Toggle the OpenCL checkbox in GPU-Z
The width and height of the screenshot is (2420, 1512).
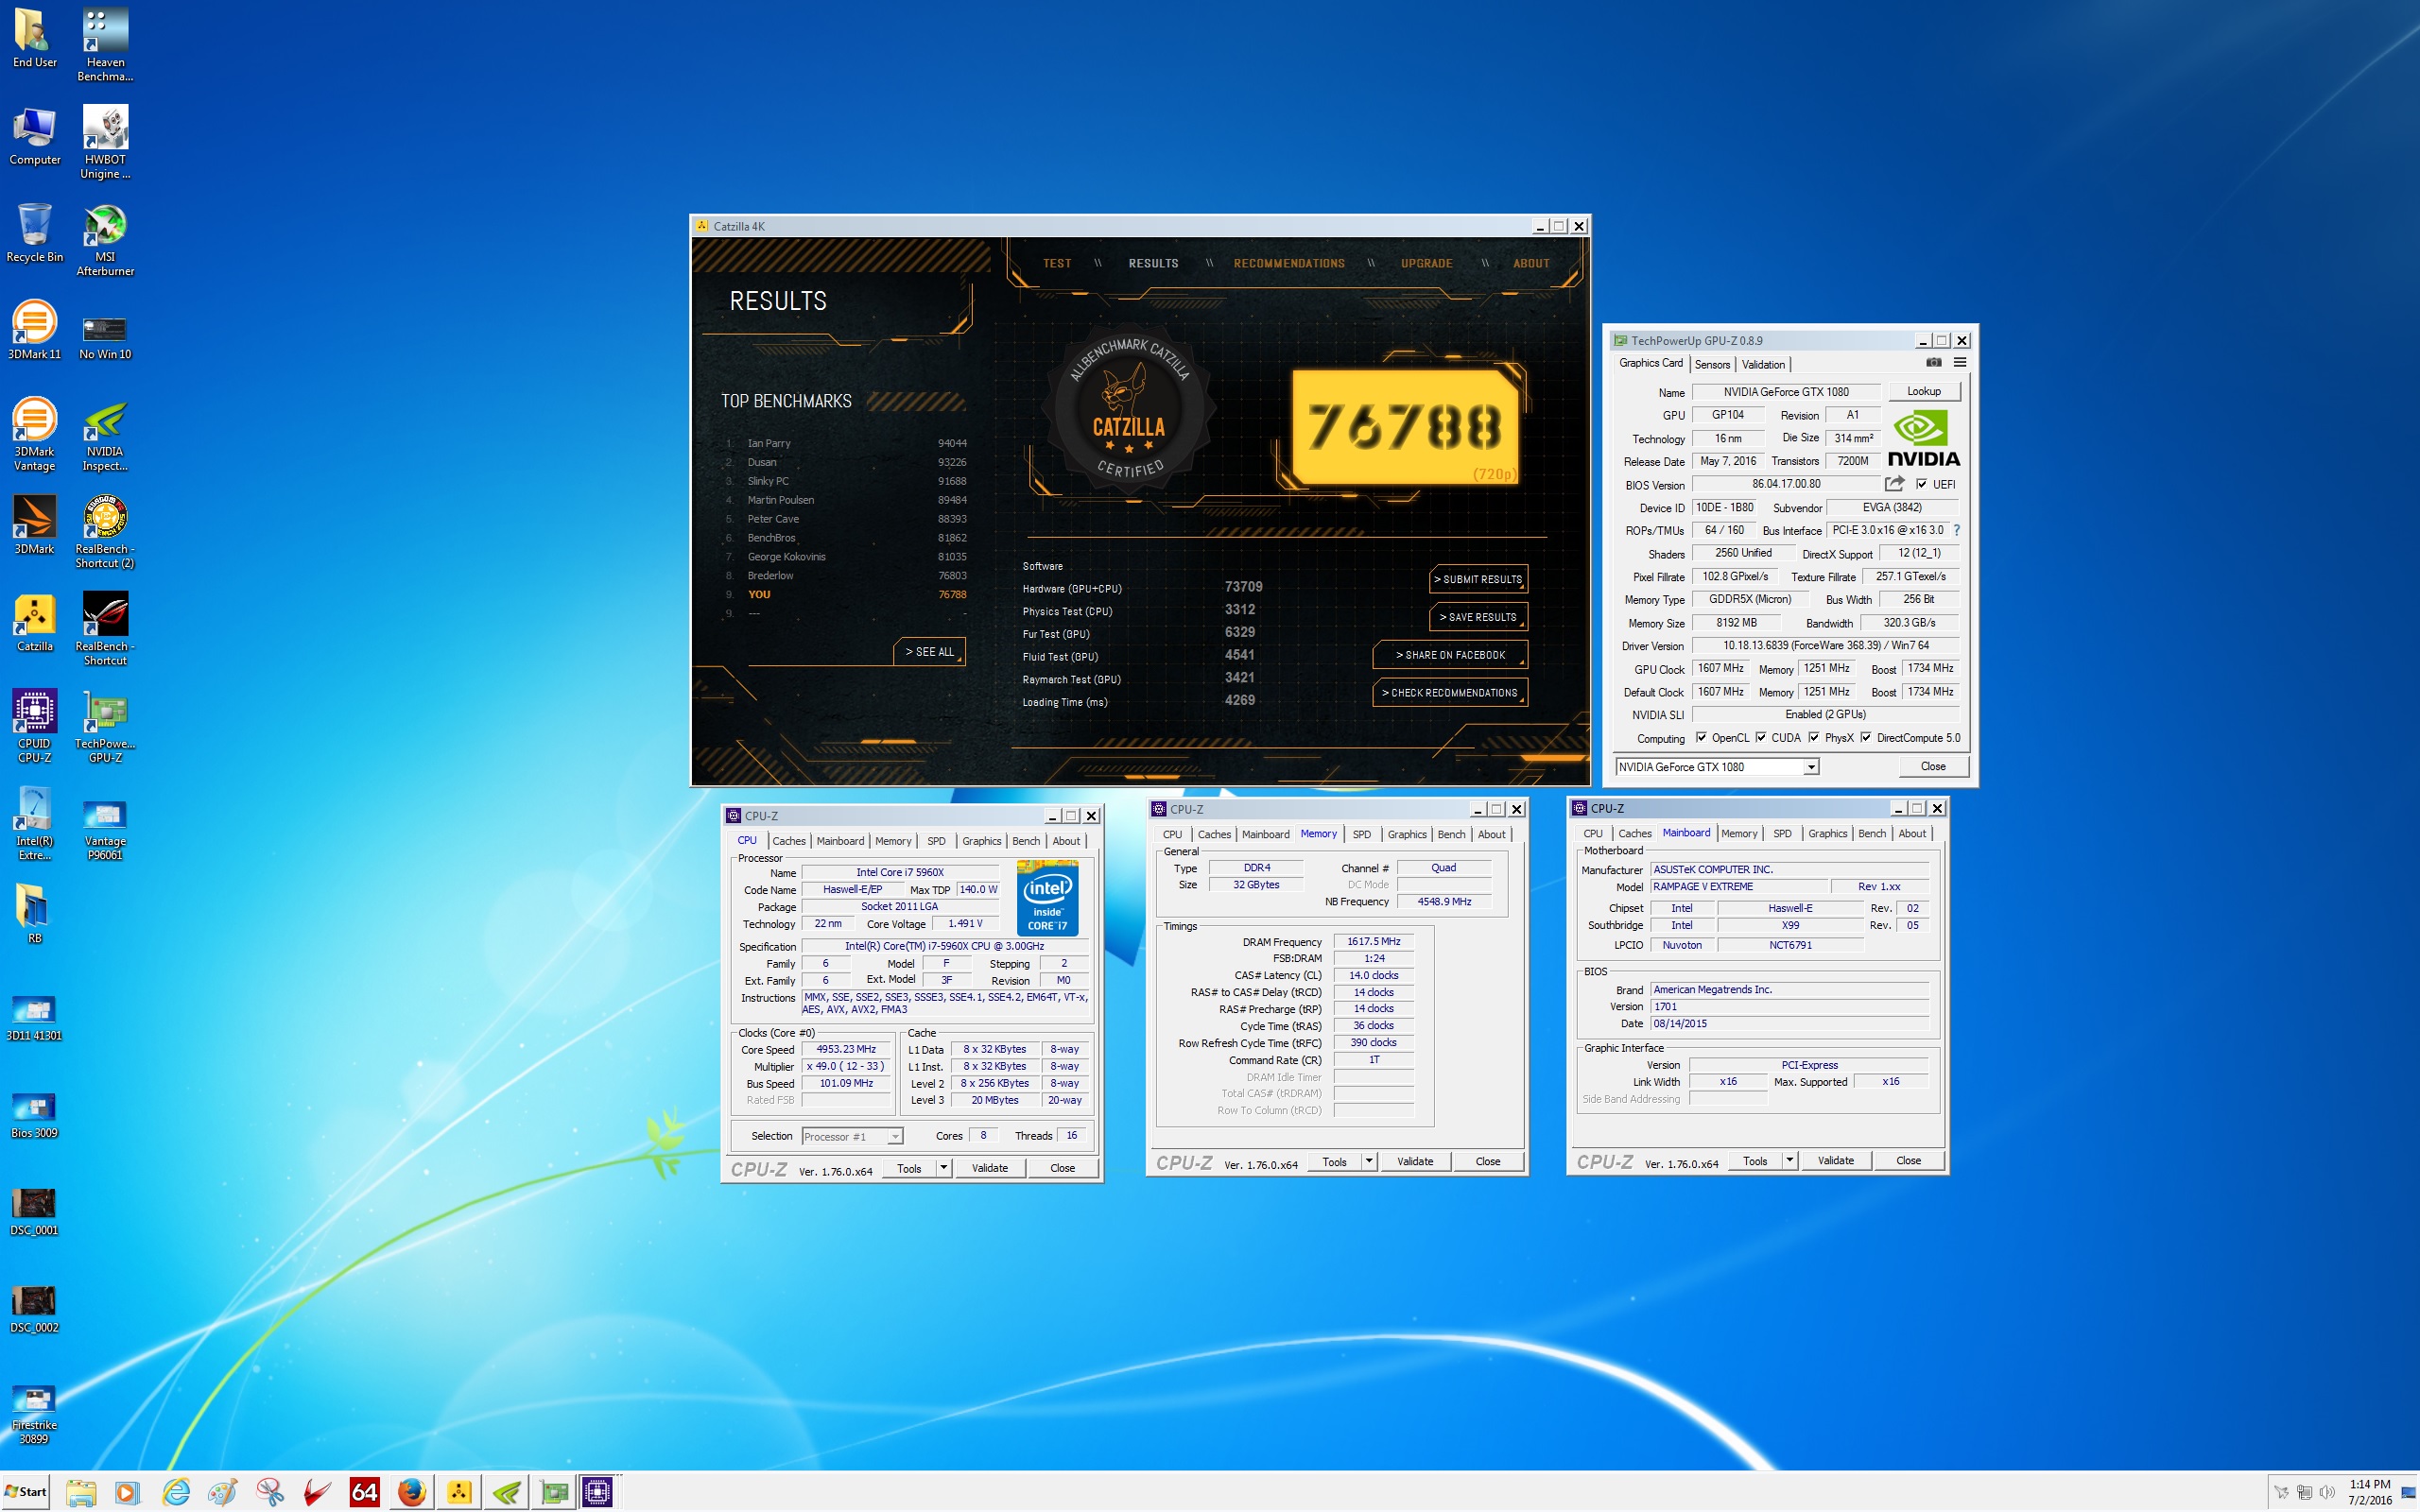point(1701,738)
